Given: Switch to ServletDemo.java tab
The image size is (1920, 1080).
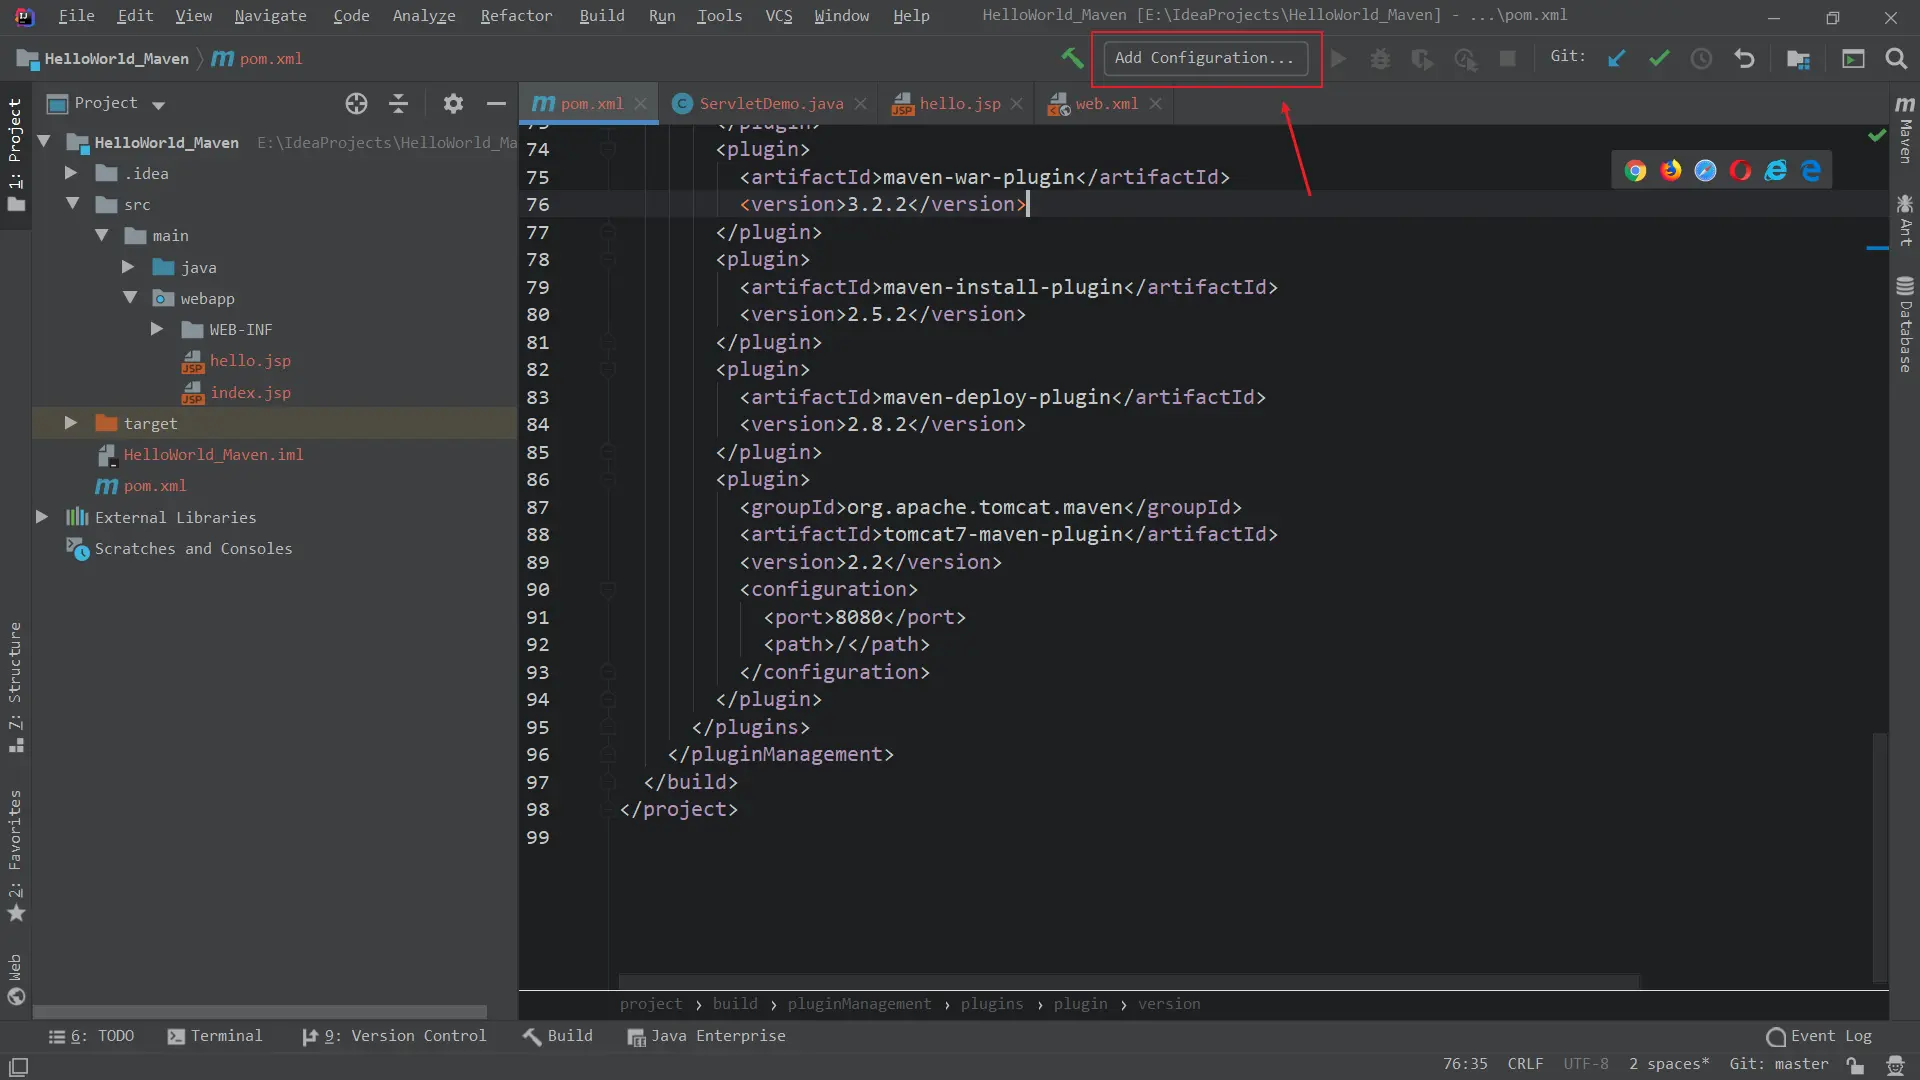Looking at the screenshot, I should [770, 104].
